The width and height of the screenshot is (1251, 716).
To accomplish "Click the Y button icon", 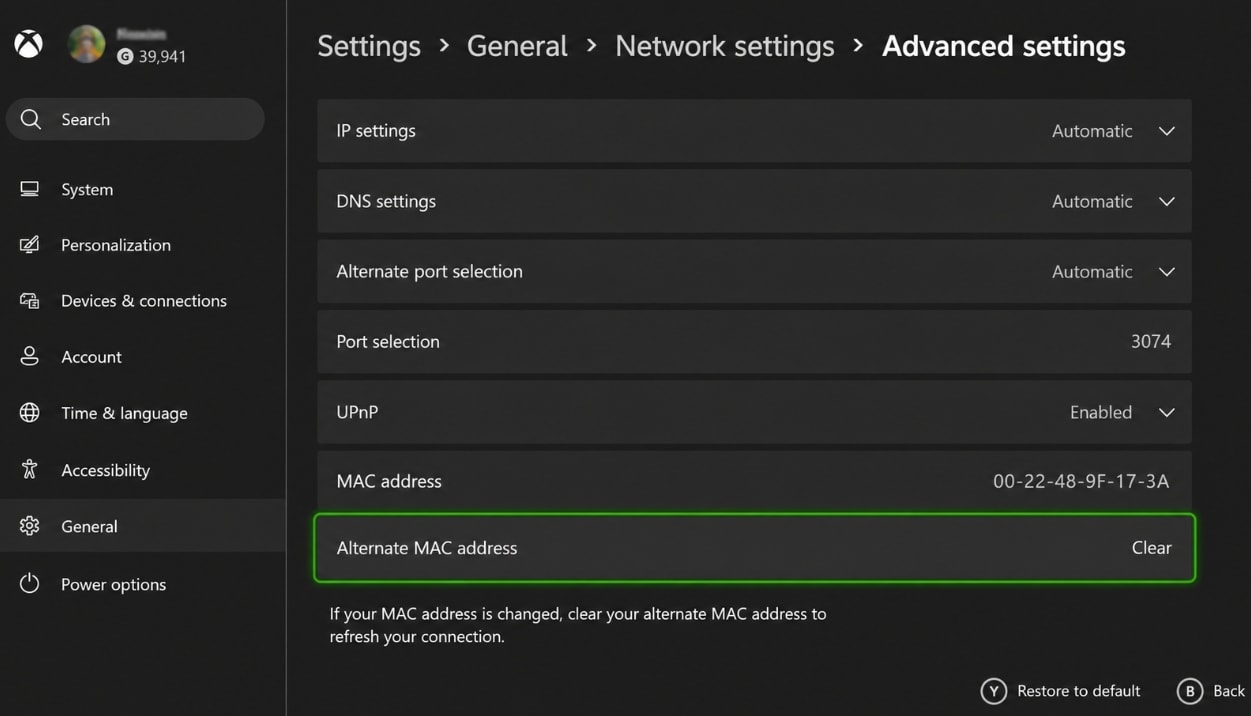I will tap(993, 691).
